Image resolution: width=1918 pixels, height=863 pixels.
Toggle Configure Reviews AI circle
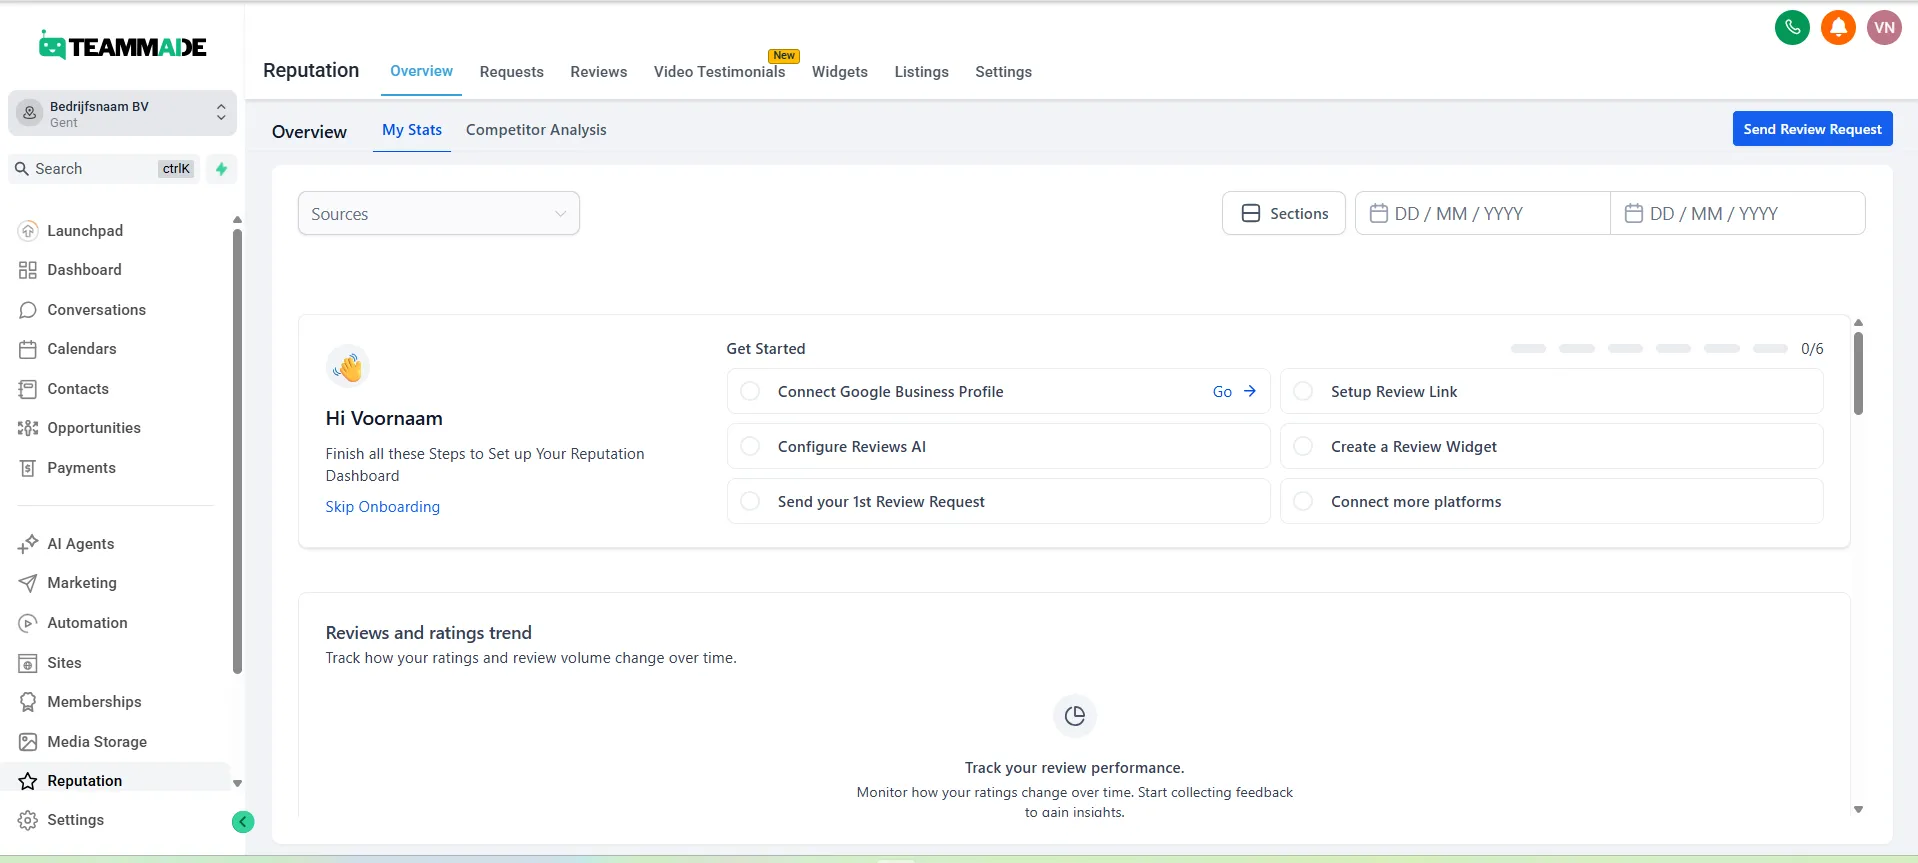click(750, 446)
